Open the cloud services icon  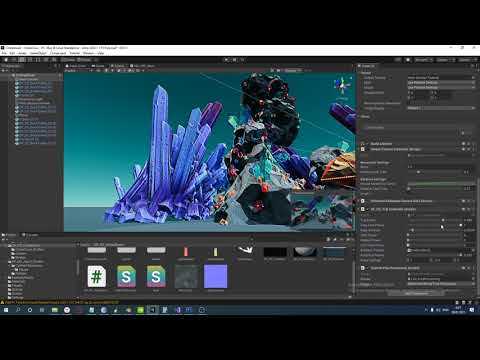tap(408, 60)
